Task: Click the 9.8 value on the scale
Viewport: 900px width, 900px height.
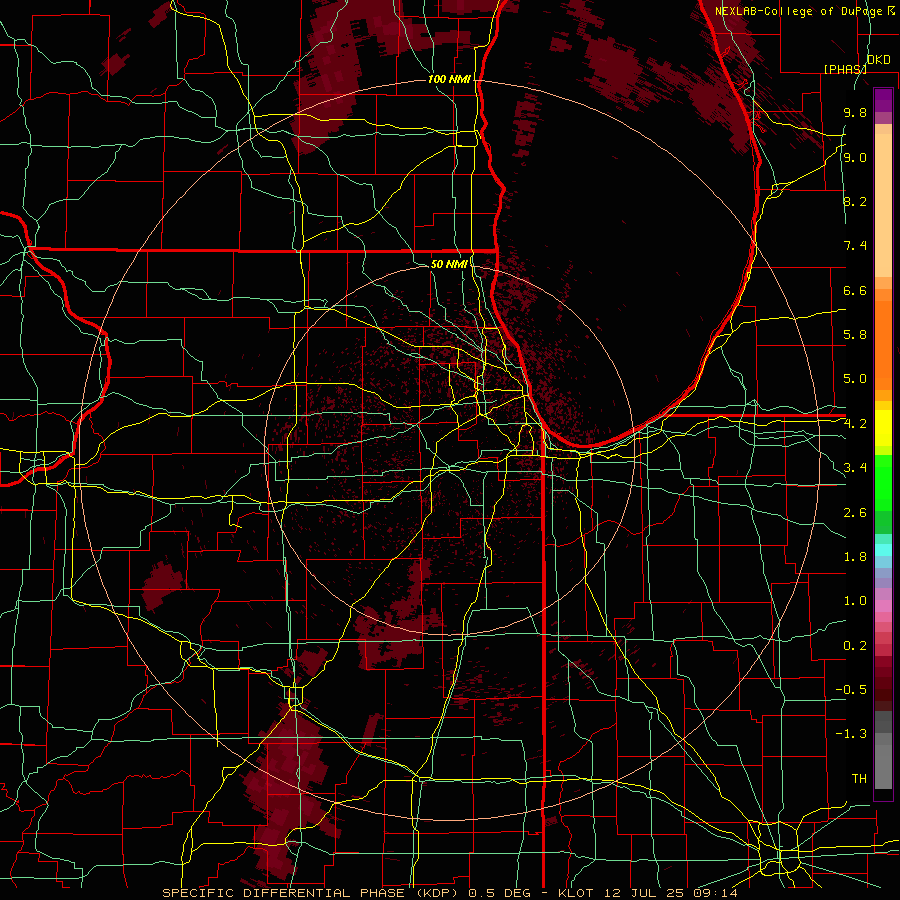Action: 855,112
